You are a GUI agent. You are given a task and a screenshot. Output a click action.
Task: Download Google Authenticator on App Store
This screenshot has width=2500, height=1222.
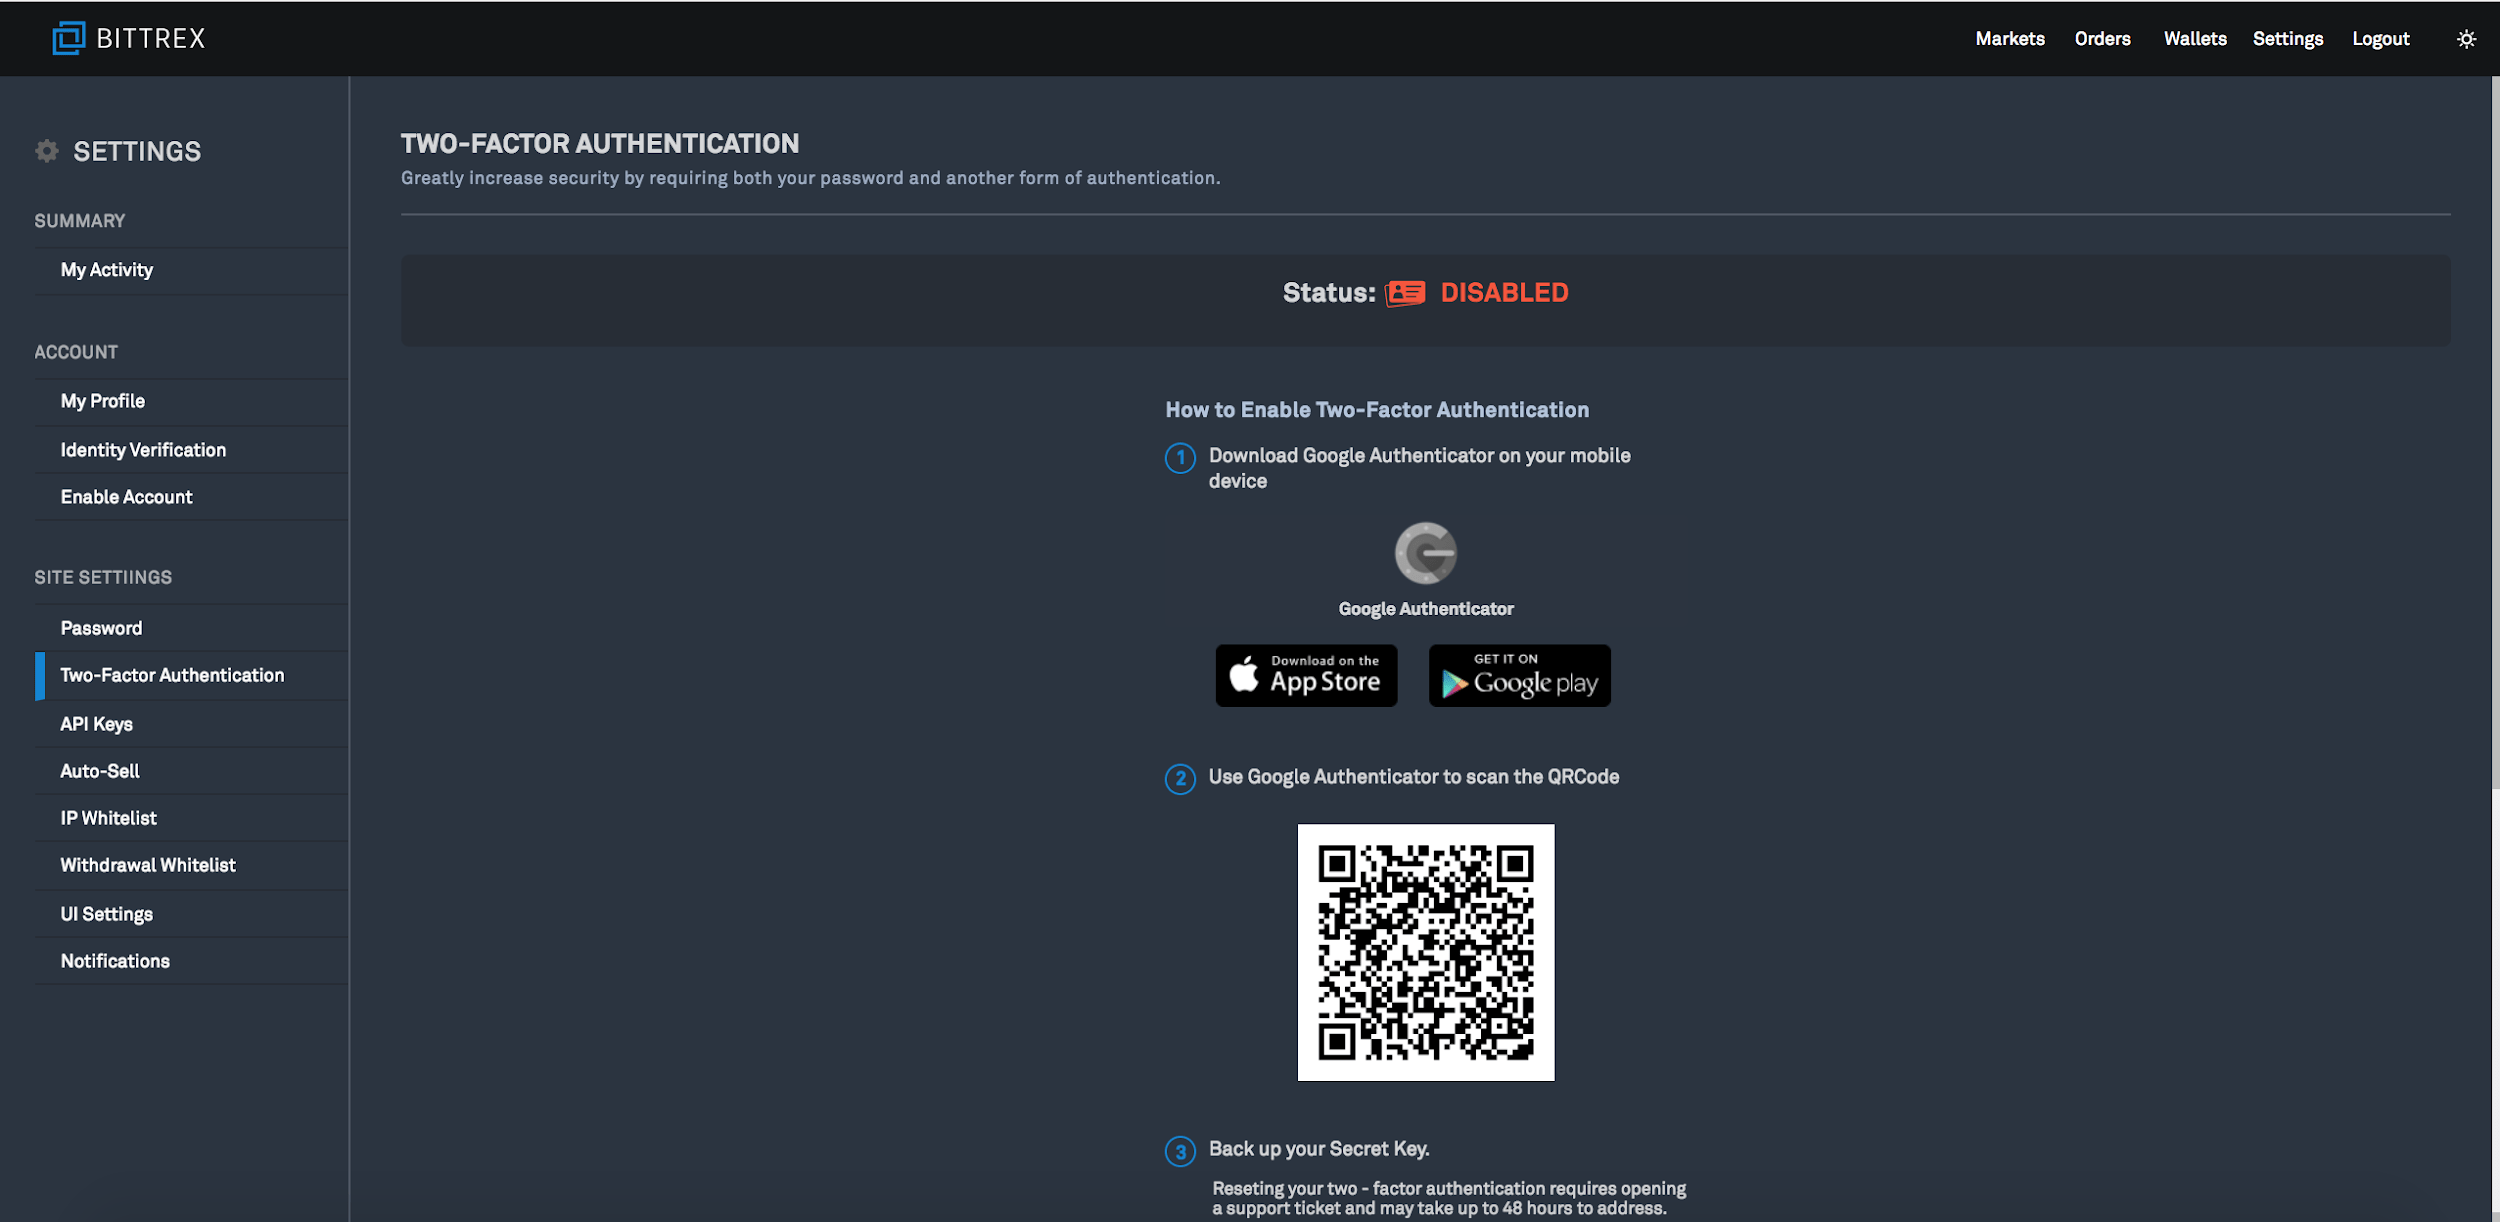1306,675
